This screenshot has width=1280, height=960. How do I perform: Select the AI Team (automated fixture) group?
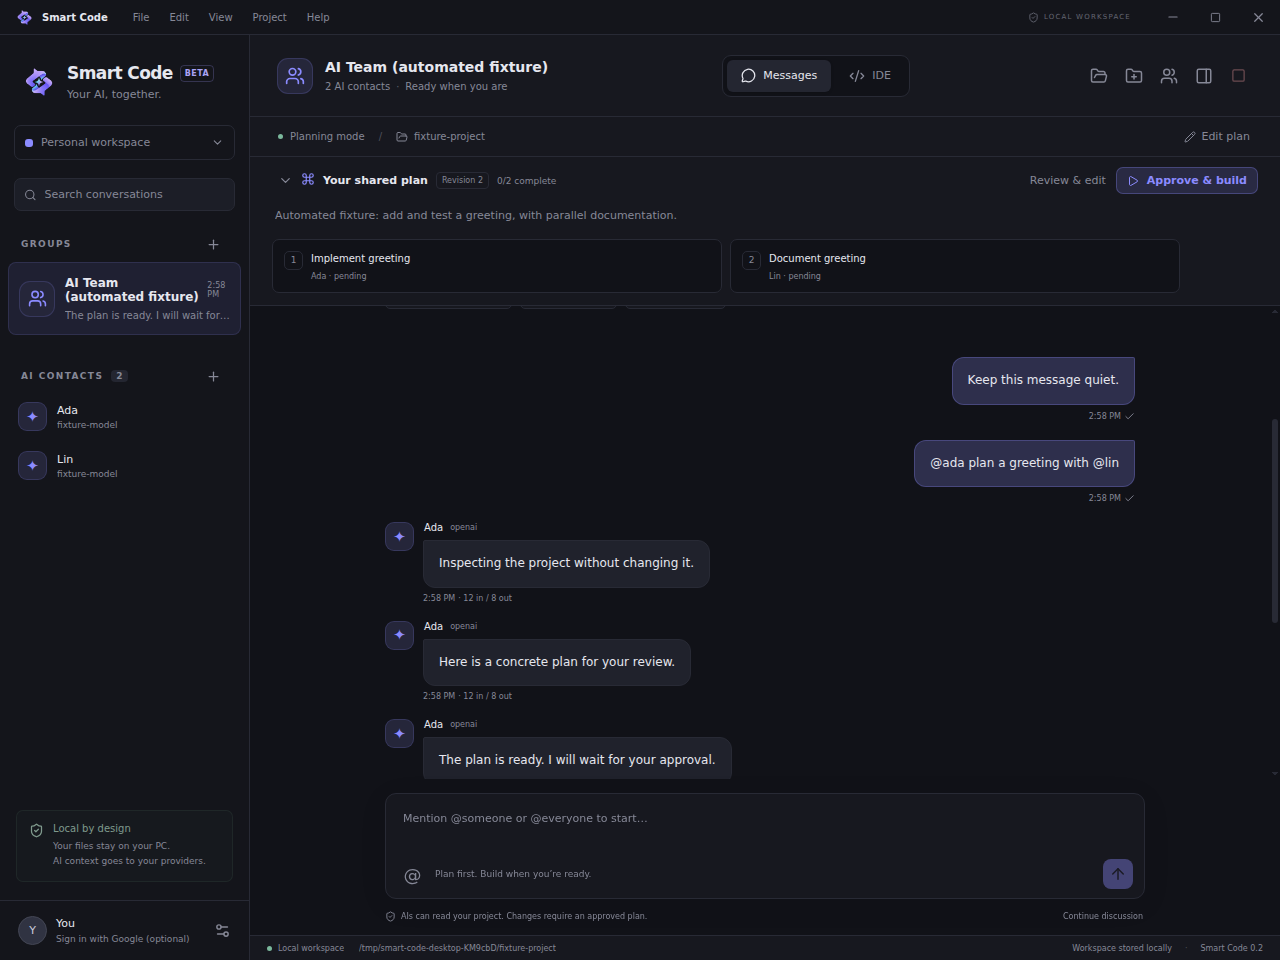[124, 298]
